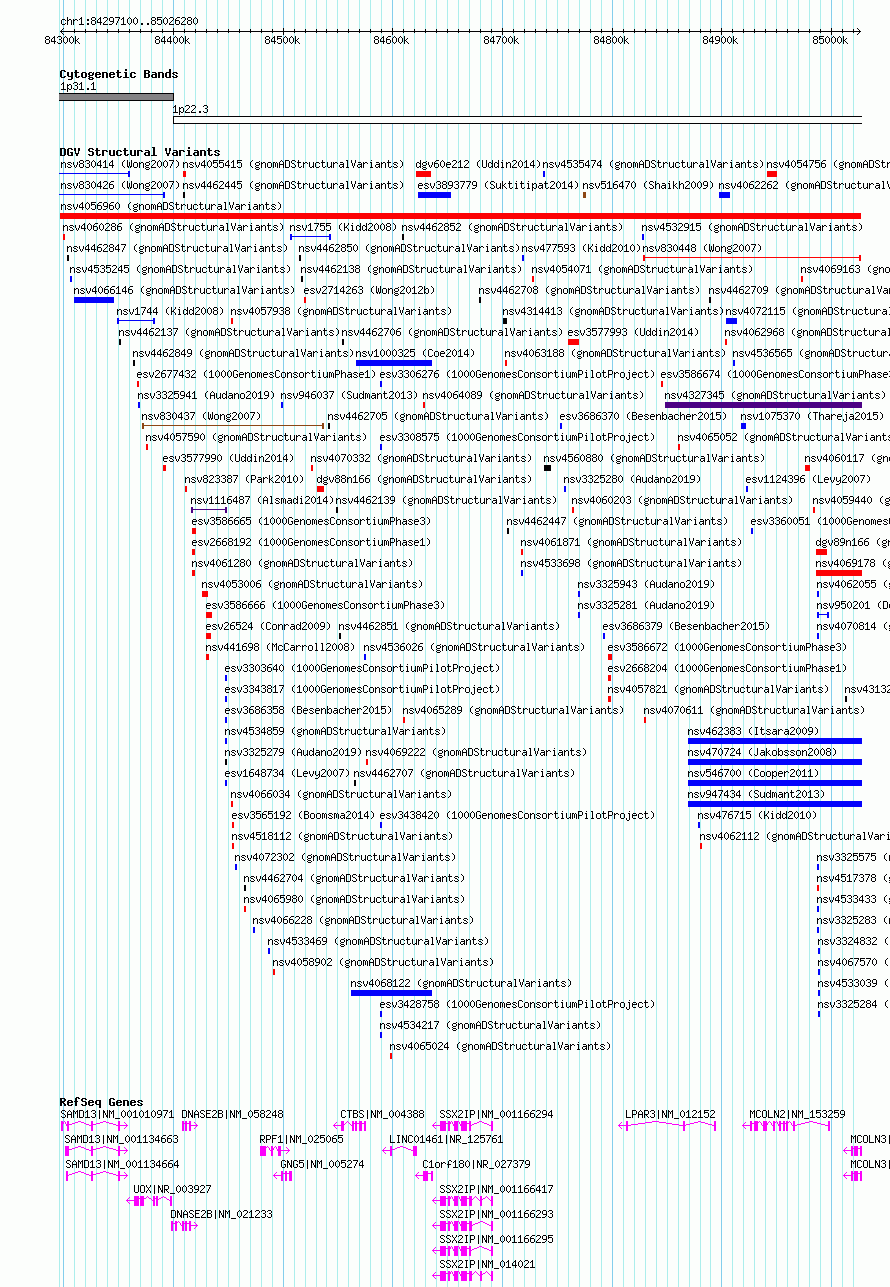
Task: Open gene SSX2IP|NM_014021
Action: [x=487, y=1264]
